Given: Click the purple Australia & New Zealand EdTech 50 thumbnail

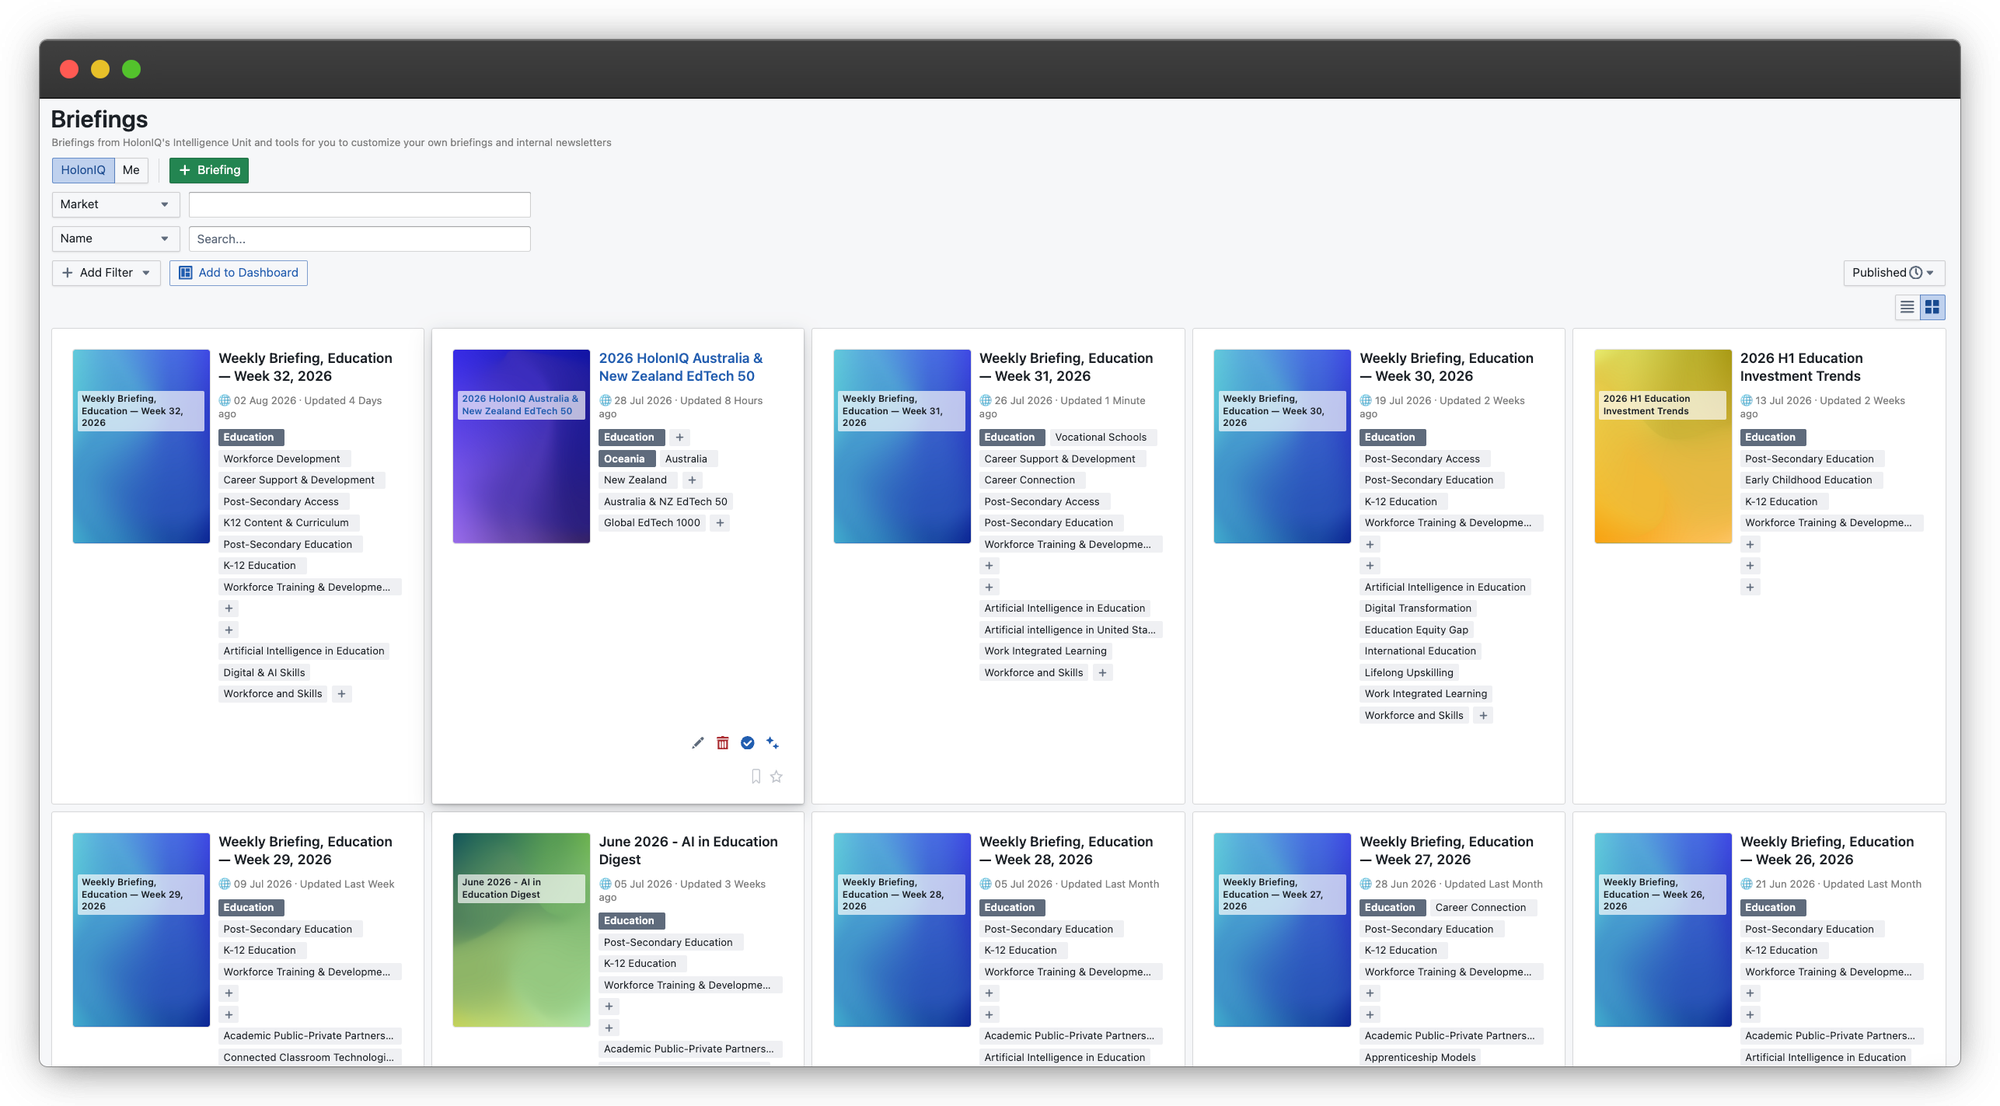Looking at the screenshot, I should click(521, 447).
